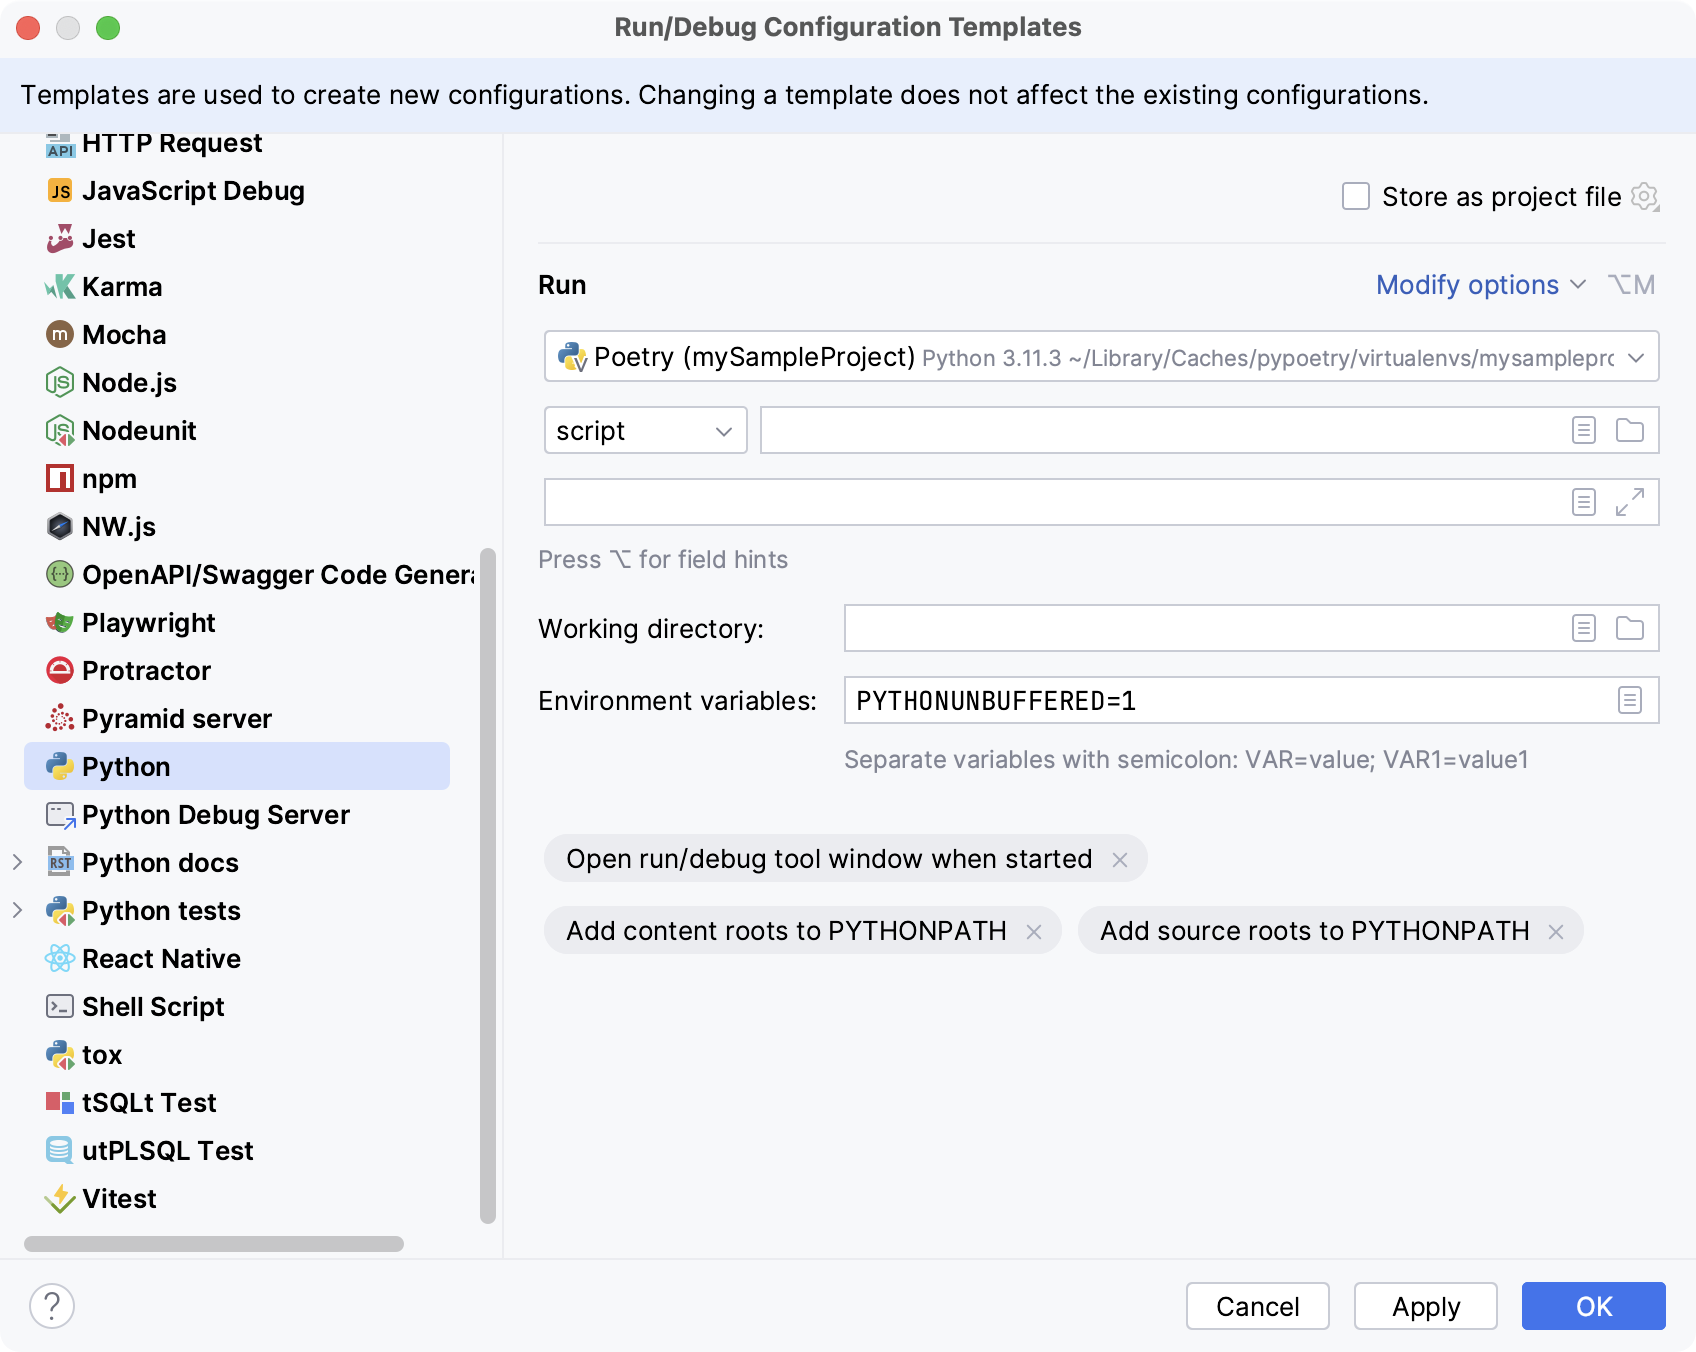The height and width of the screenshot is (1352, 1696).
Task: Click the macros icon in the script field
Action: [x=1584, y=430]
